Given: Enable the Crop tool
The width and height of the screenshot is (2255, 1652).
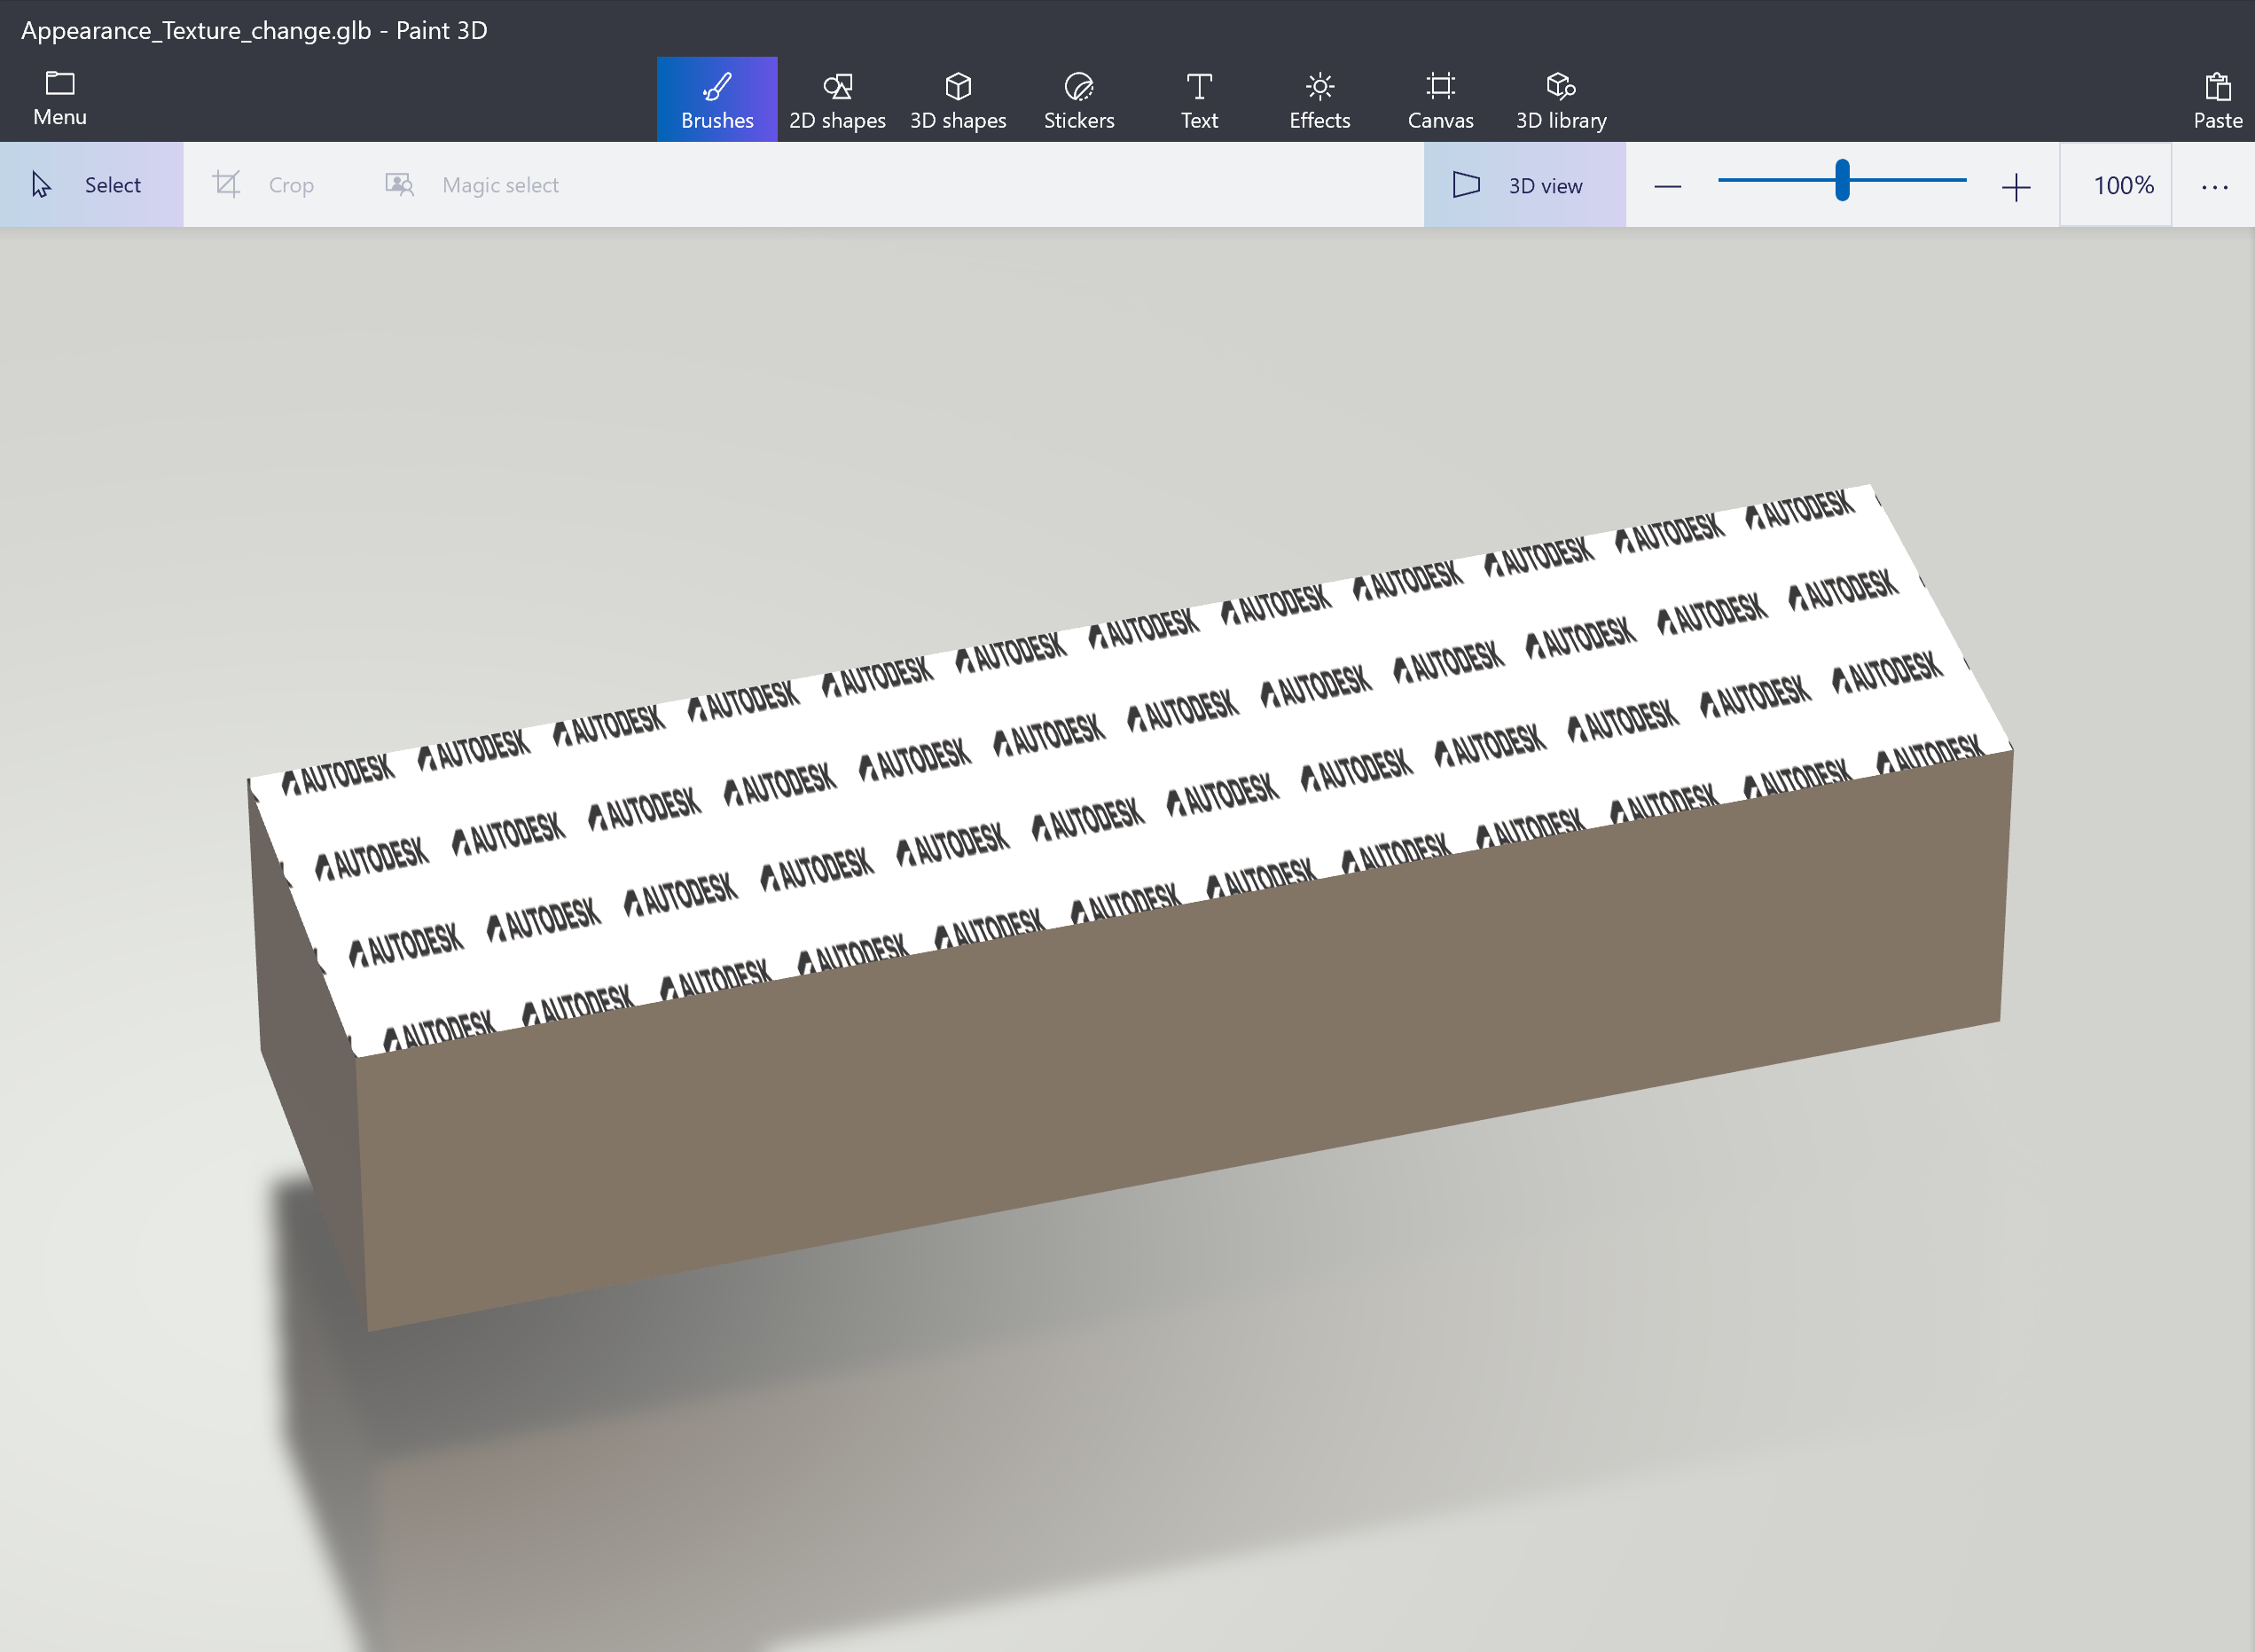Looking at the screenshot, I should coord(263,184).
